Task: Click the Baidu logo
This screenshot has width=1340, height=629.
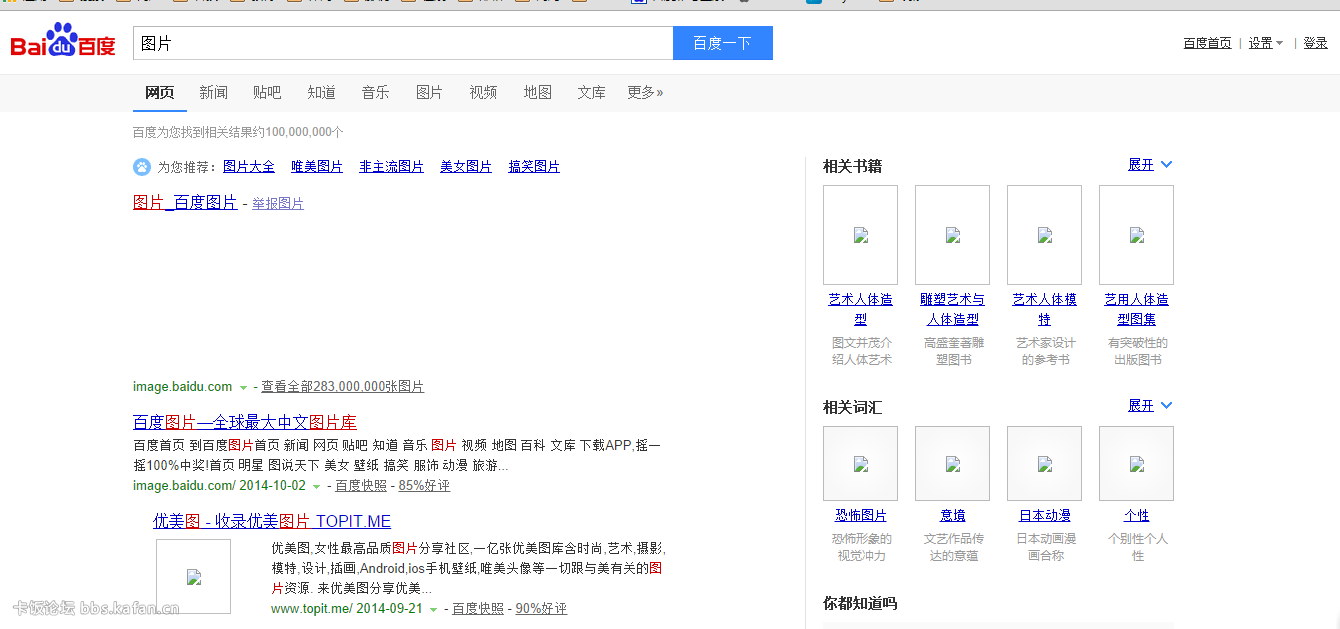Action: click(x=63, y=42)
